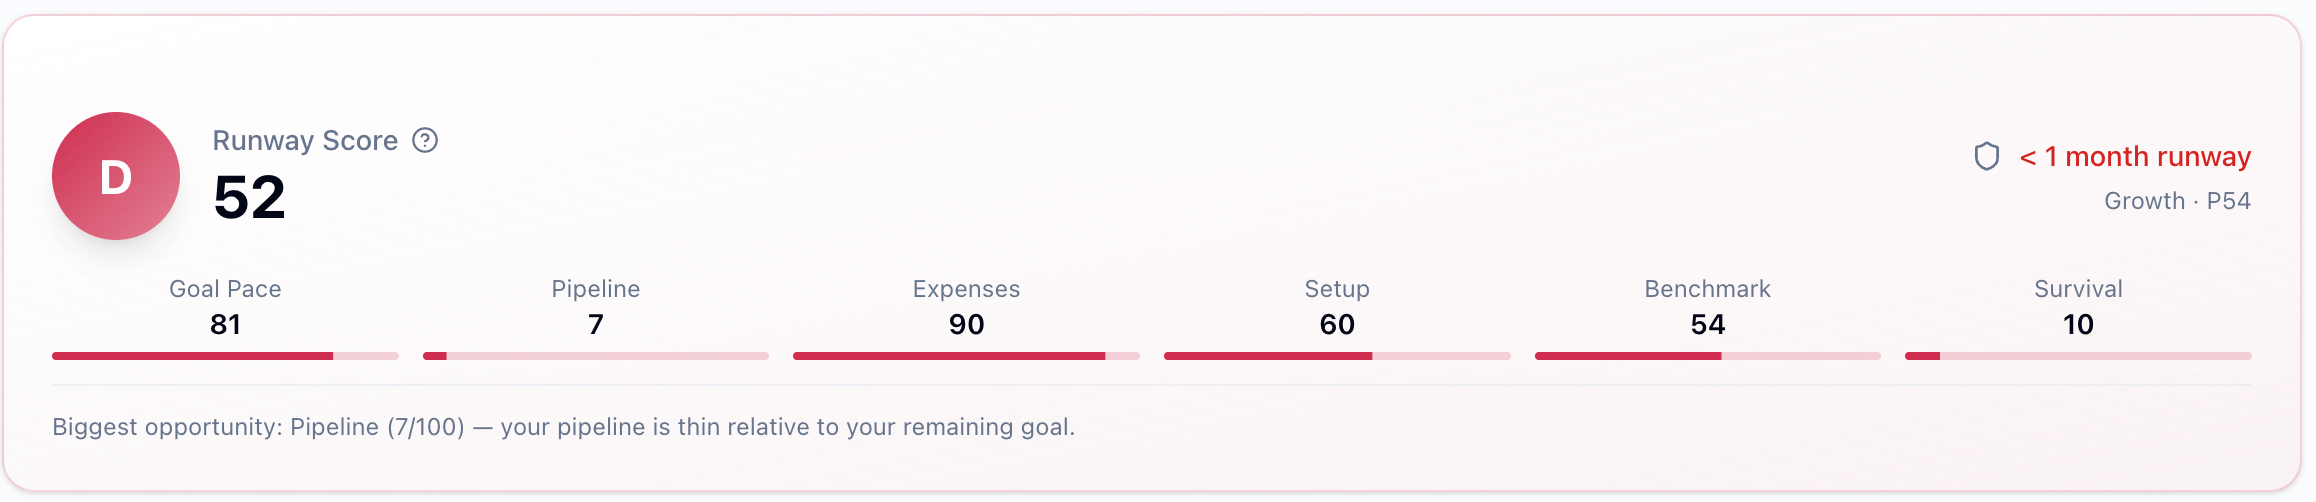Viewport: 2316px width, 502px height.
Task: Click the 'Growth · P54' label
Action: (x=2177, y=201)
